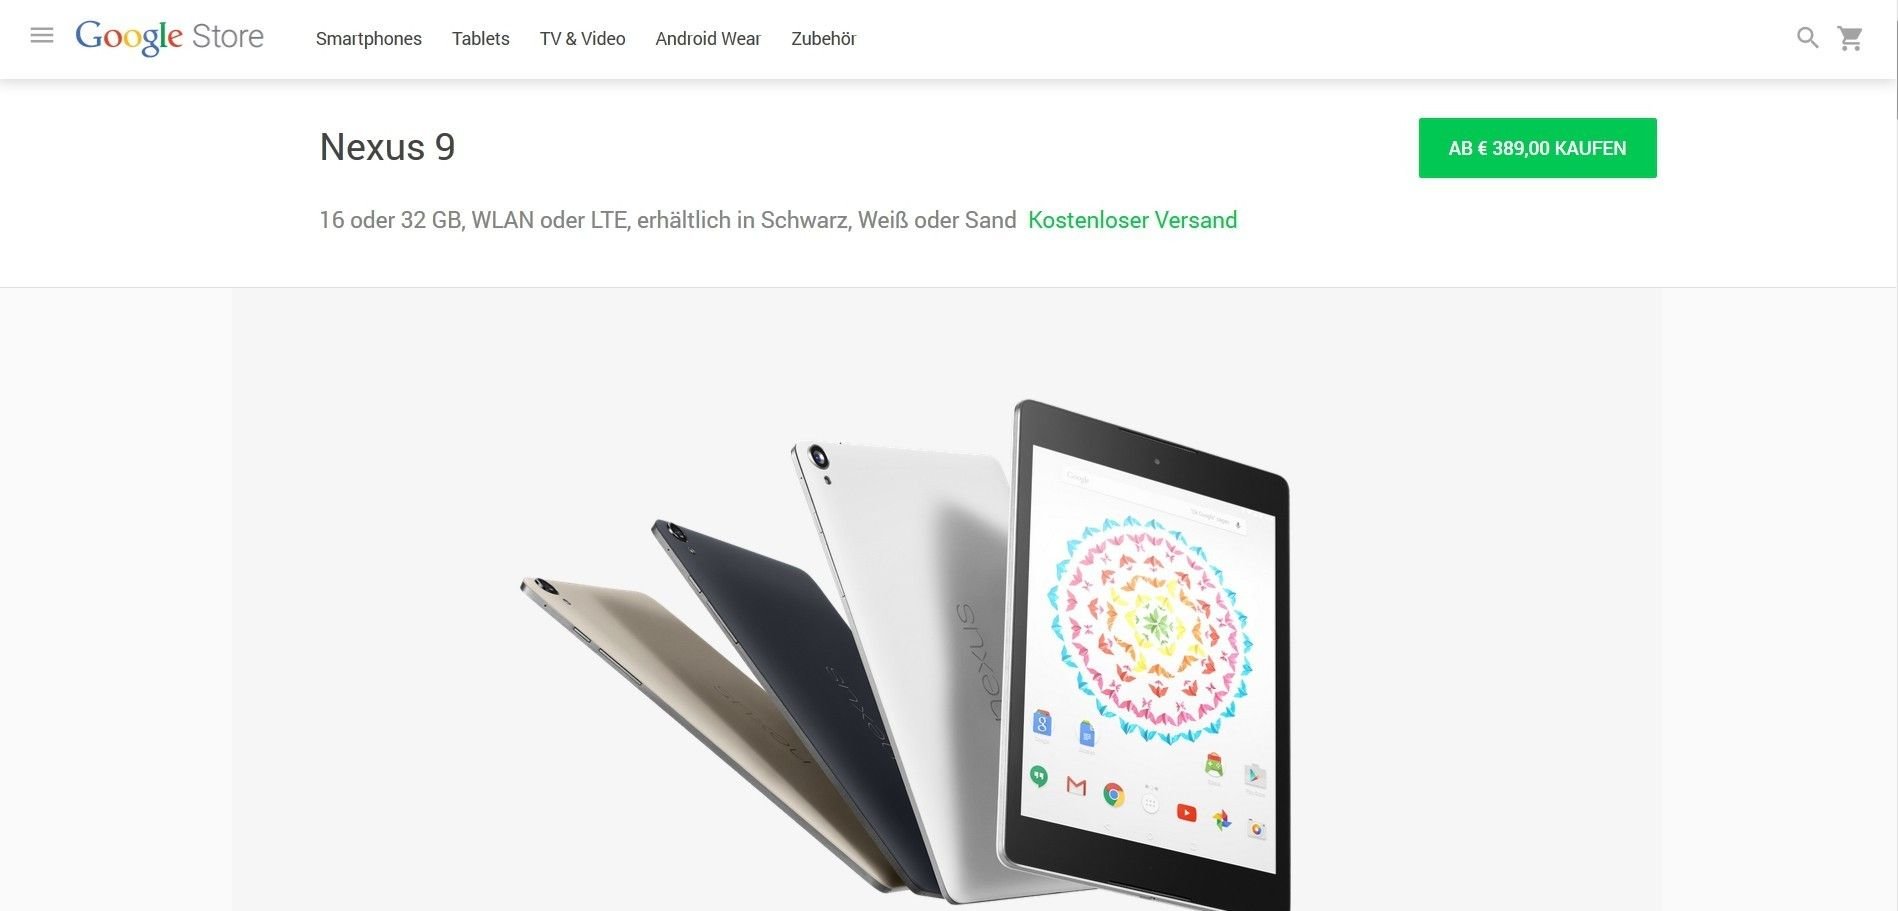Open the hamburger navigation menu

click(x=42, y=36)
